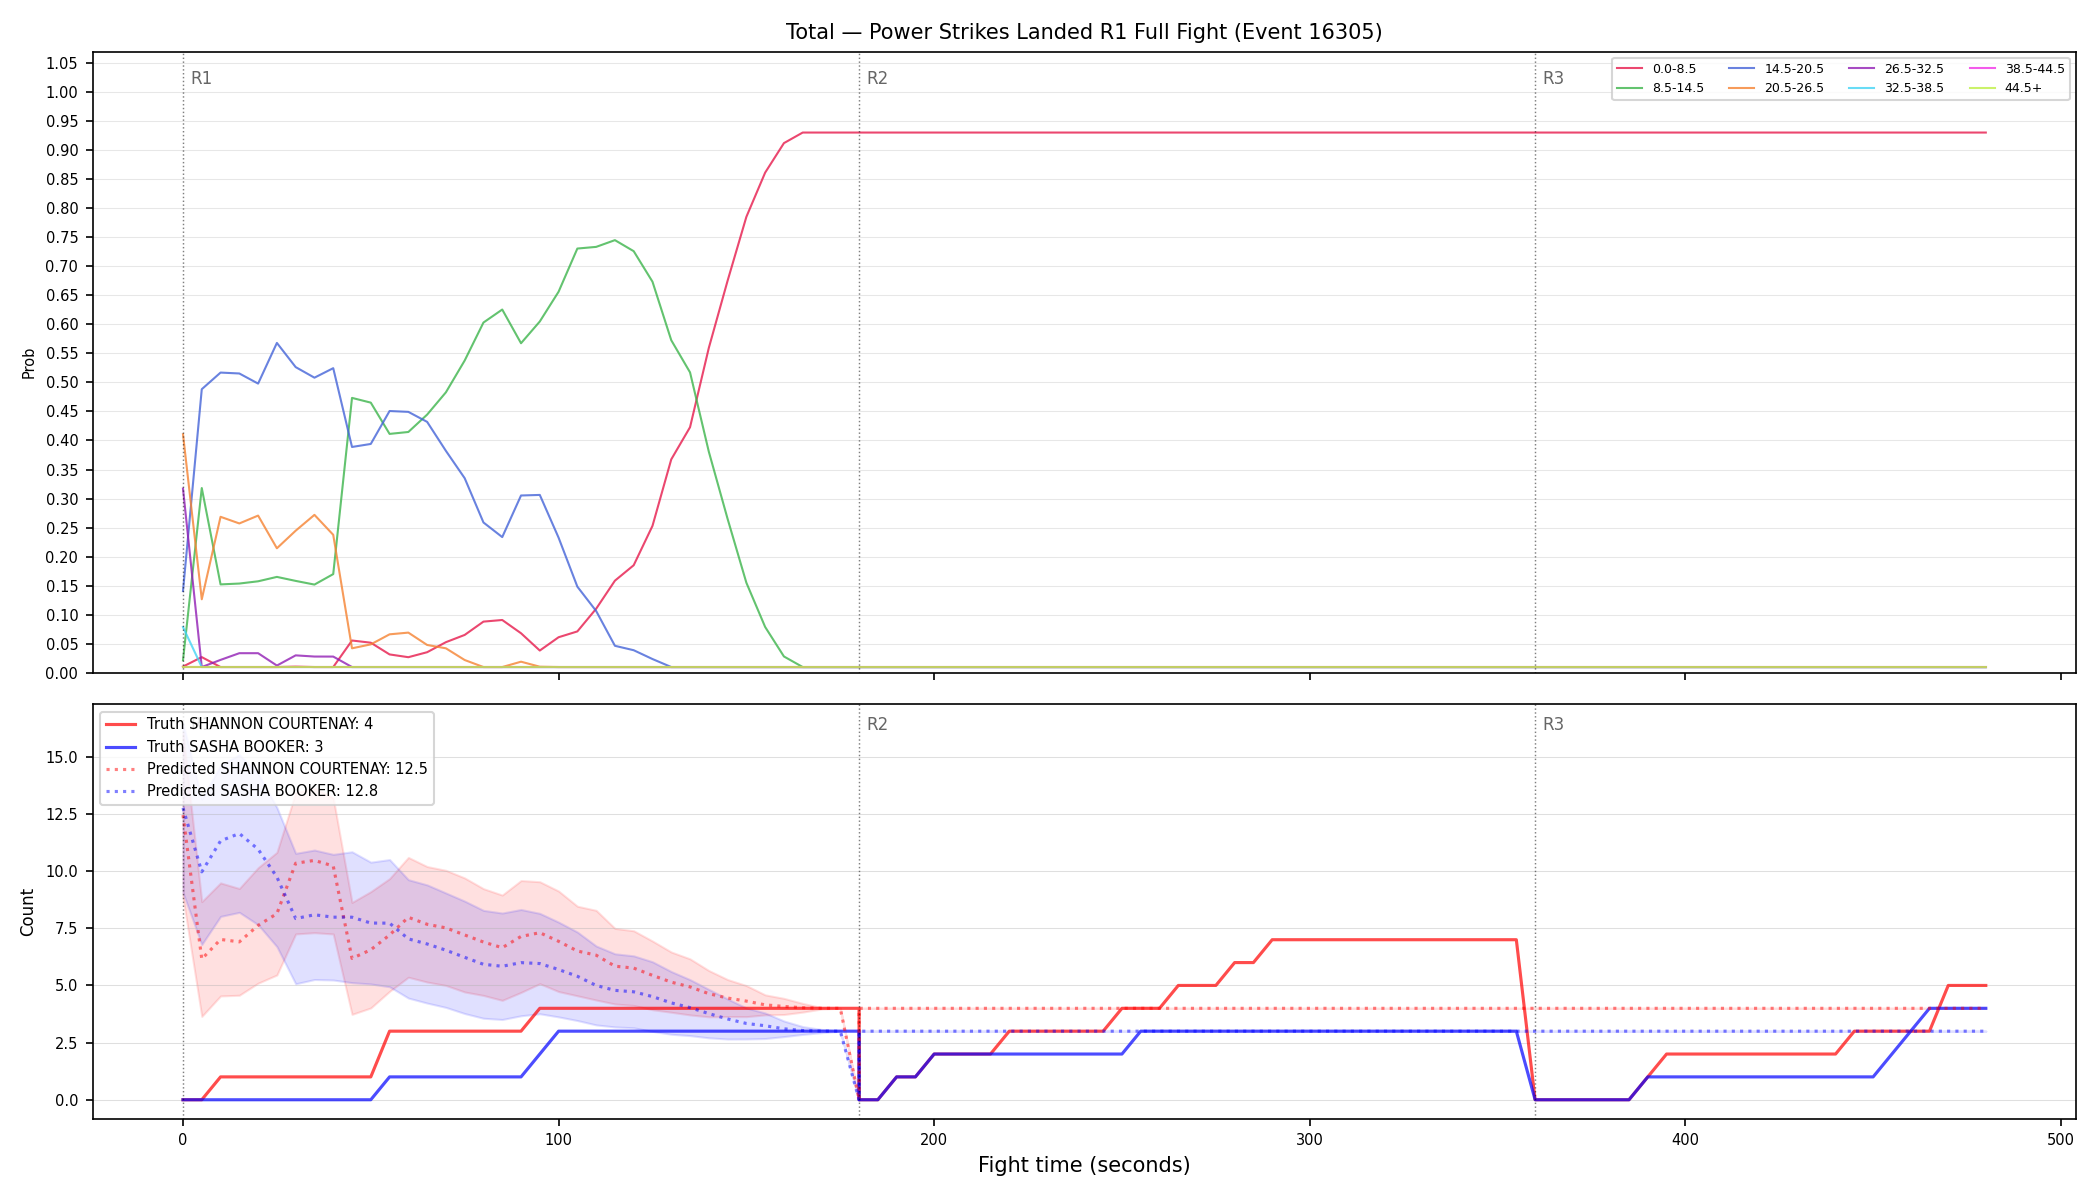2100x1200 pixels.
Task: Click the orange line swatch for 20.5-26.5
Action: (x=1742, y=88)
